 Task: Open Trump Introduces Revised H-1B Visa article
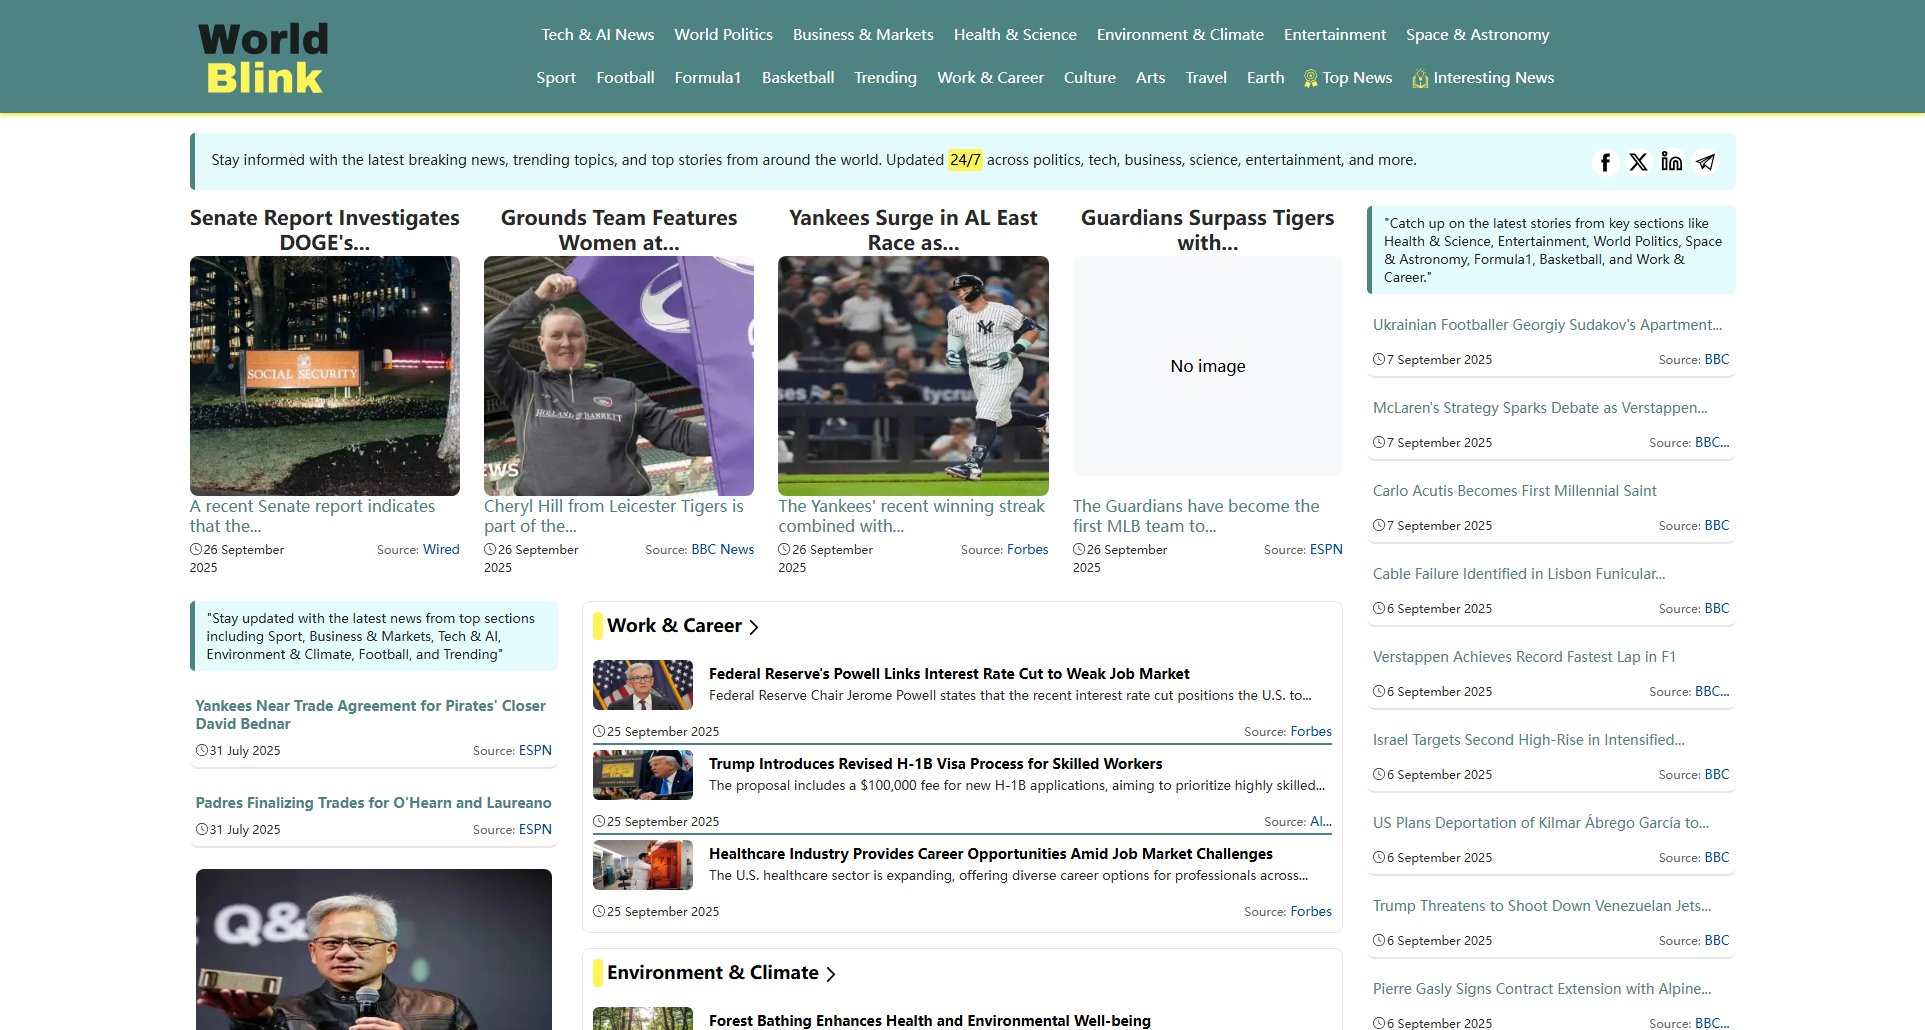935,764
